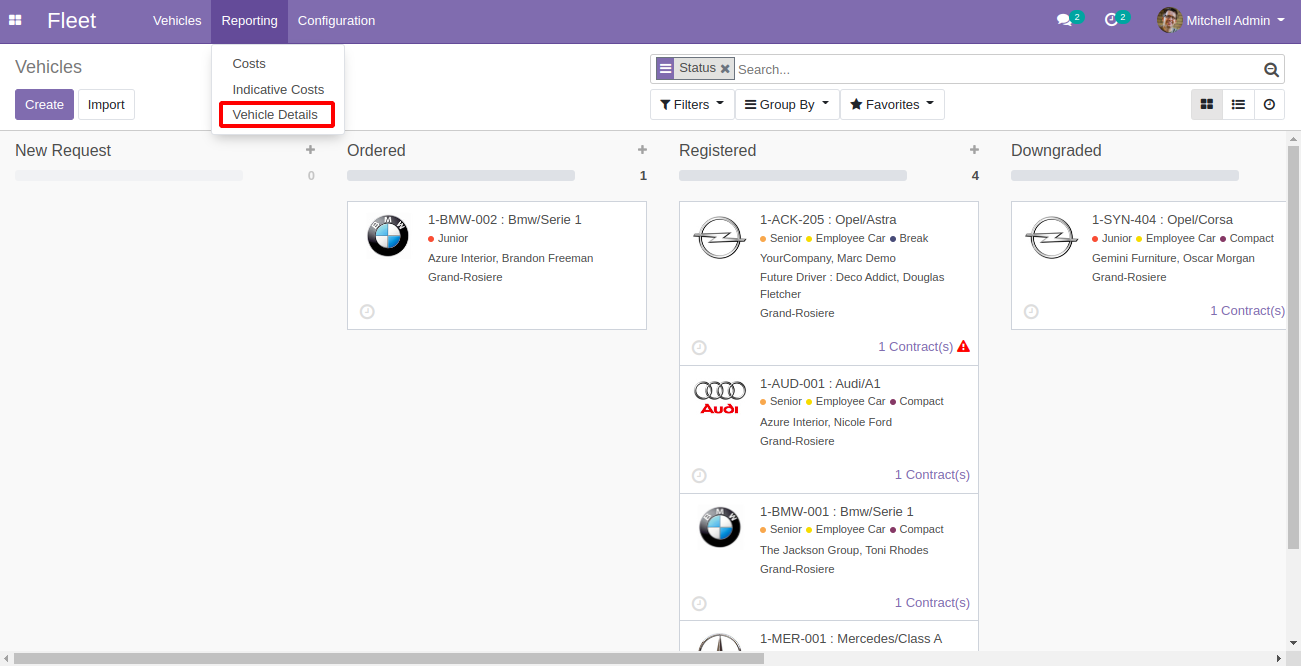
Task: Open activity clock on 1-SYN-404 card
Action: point(1031,311)
